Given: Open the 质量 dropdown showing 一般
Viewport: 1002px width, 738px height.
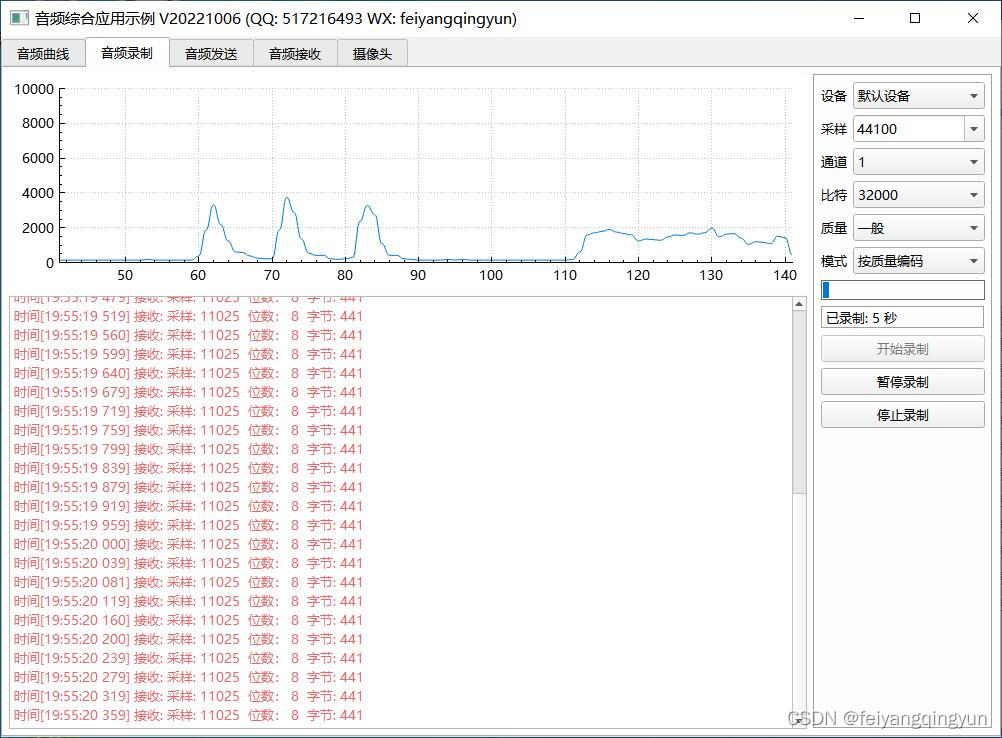Looking at the screenshot, I should pyautogui.click(x=918, y=228).
